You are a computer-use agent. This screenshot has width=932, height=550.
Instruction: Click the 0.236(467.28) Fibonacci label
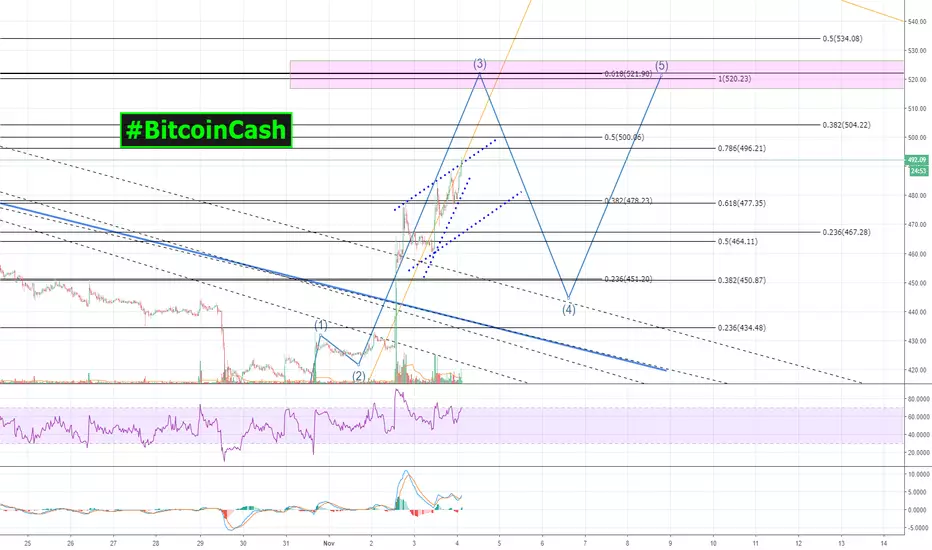coord(846,232)
